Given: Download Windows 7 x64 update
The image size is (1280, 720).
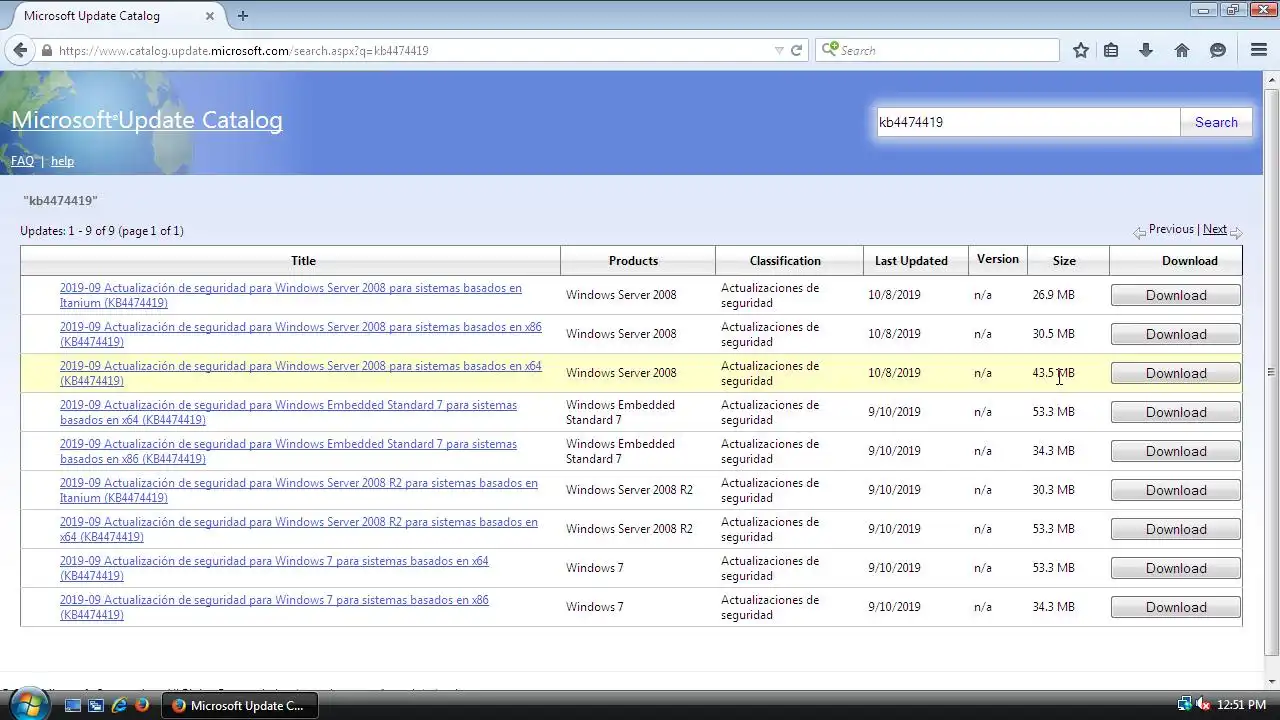Looking at the screenshot, I should point(1176,568).
